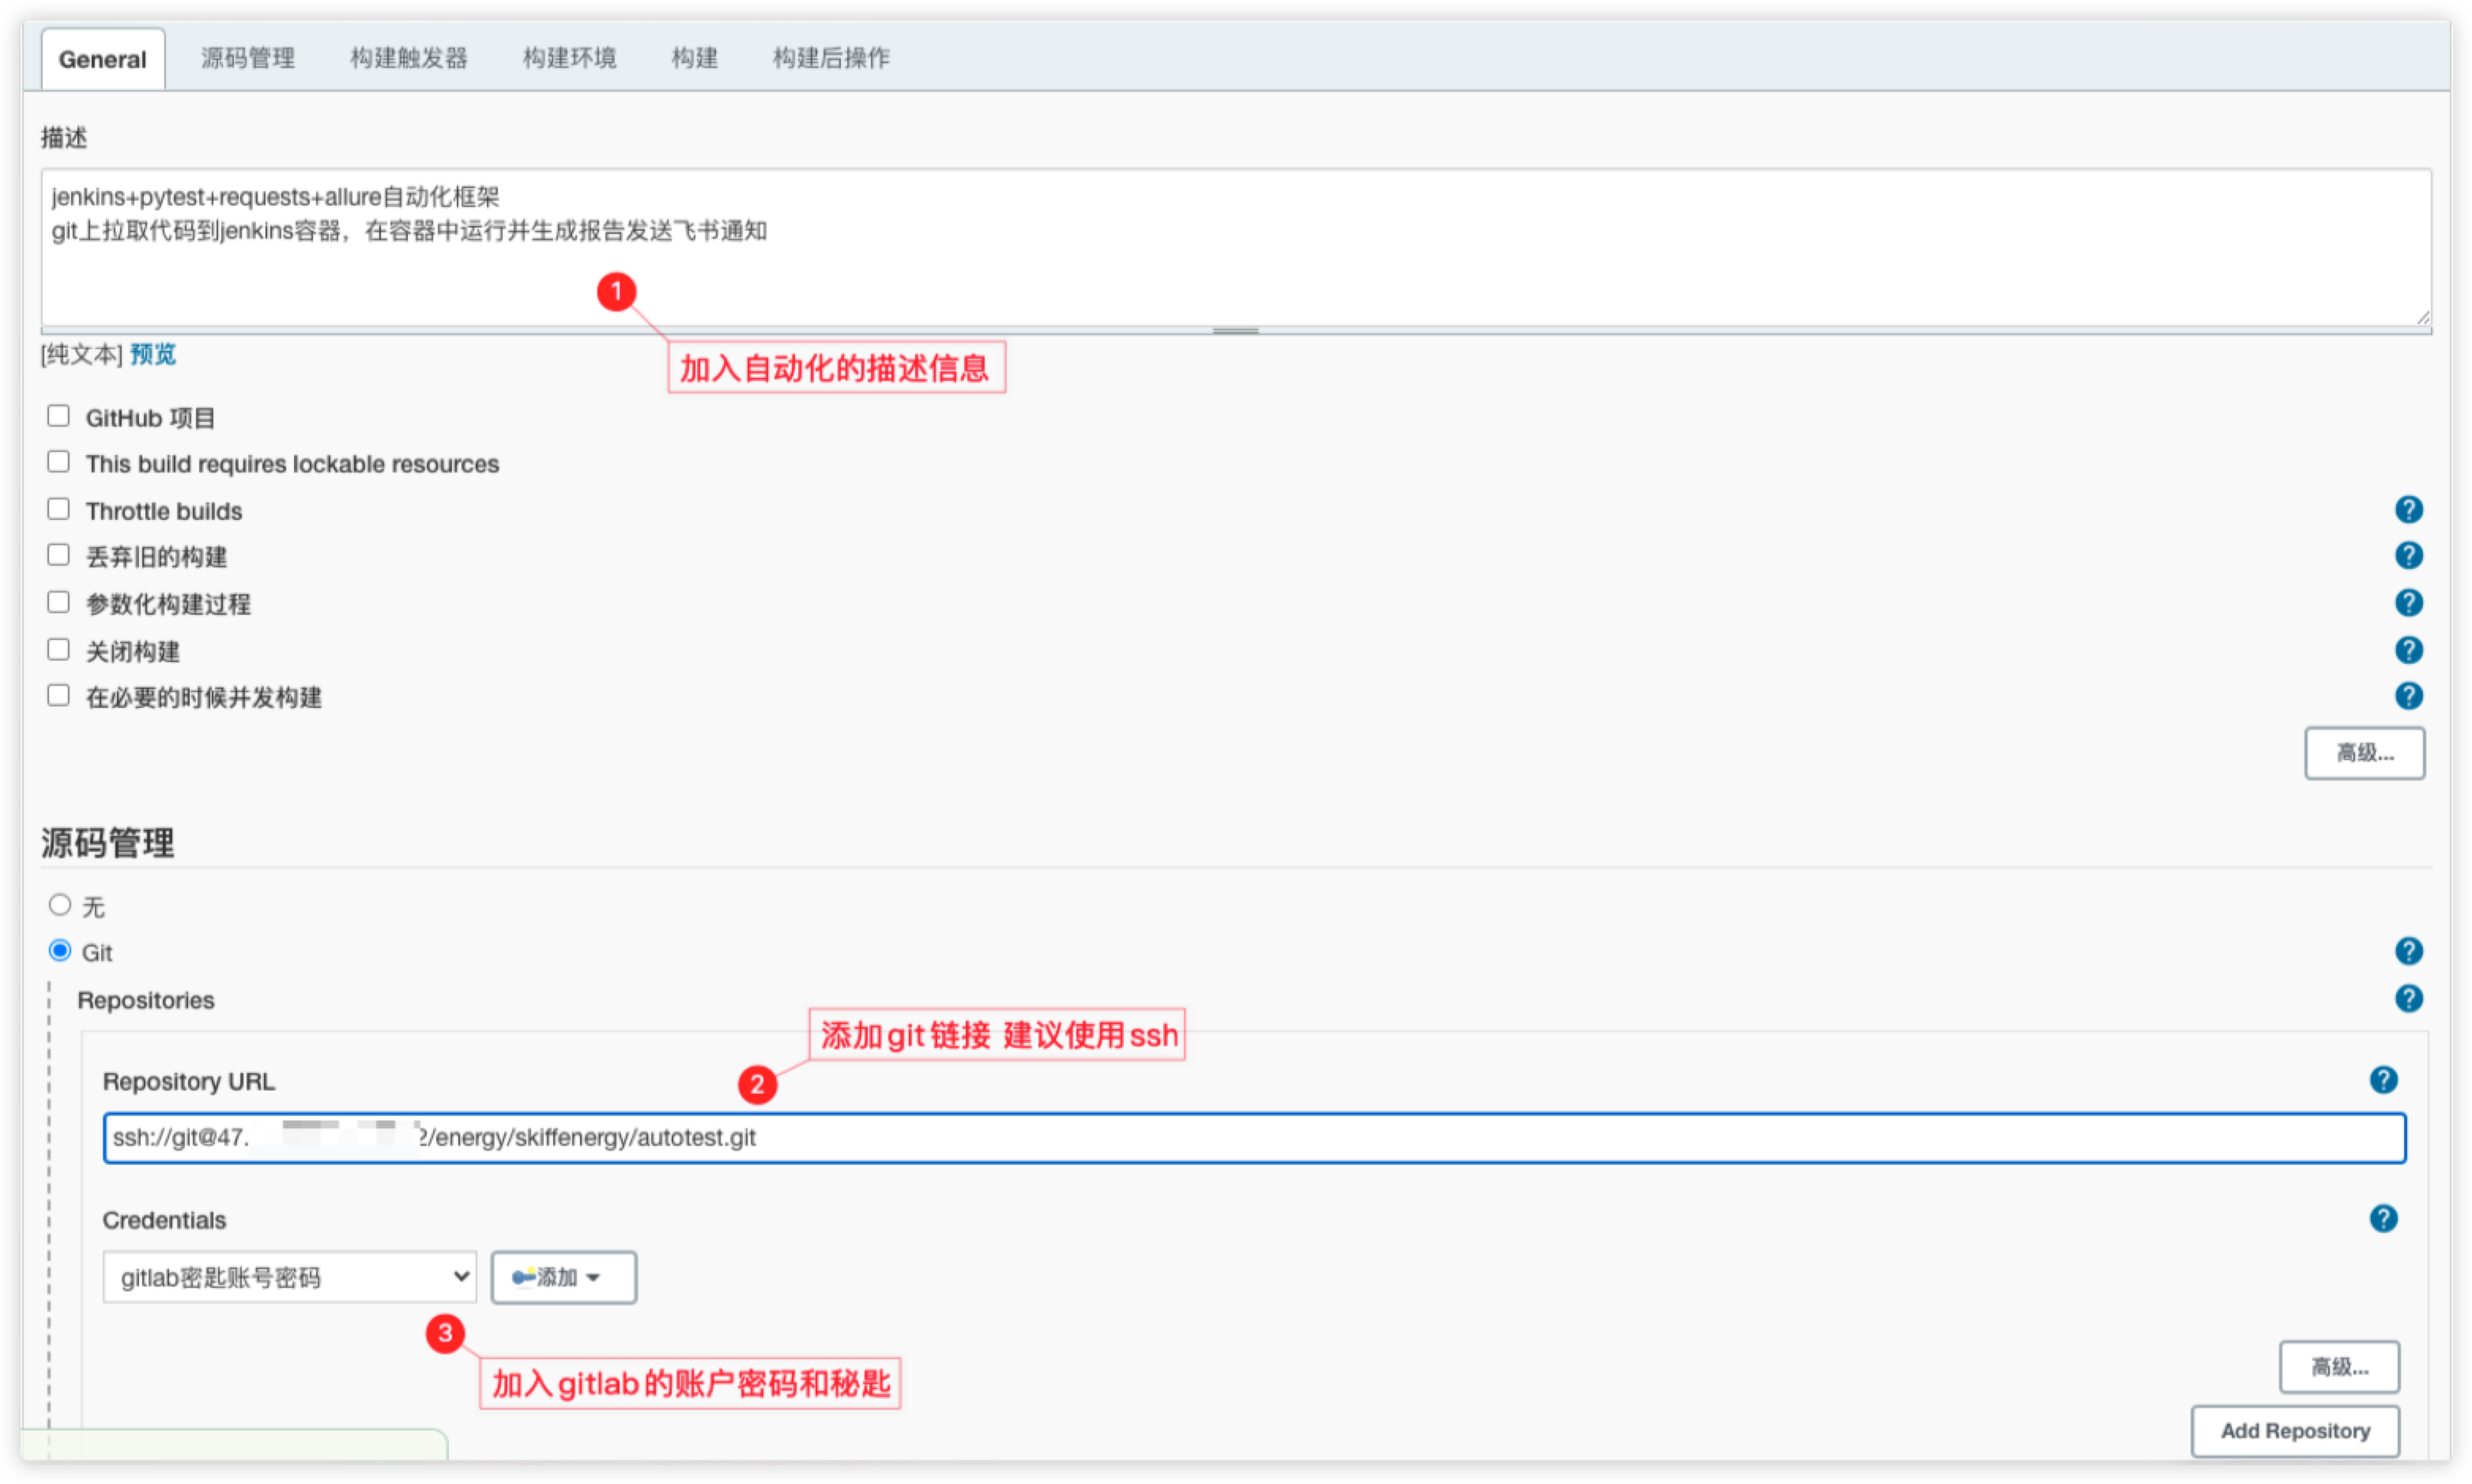Screen dimensions: 2472x1484
Task: Click Credentials help question icon
Action: point(2383,1218)
